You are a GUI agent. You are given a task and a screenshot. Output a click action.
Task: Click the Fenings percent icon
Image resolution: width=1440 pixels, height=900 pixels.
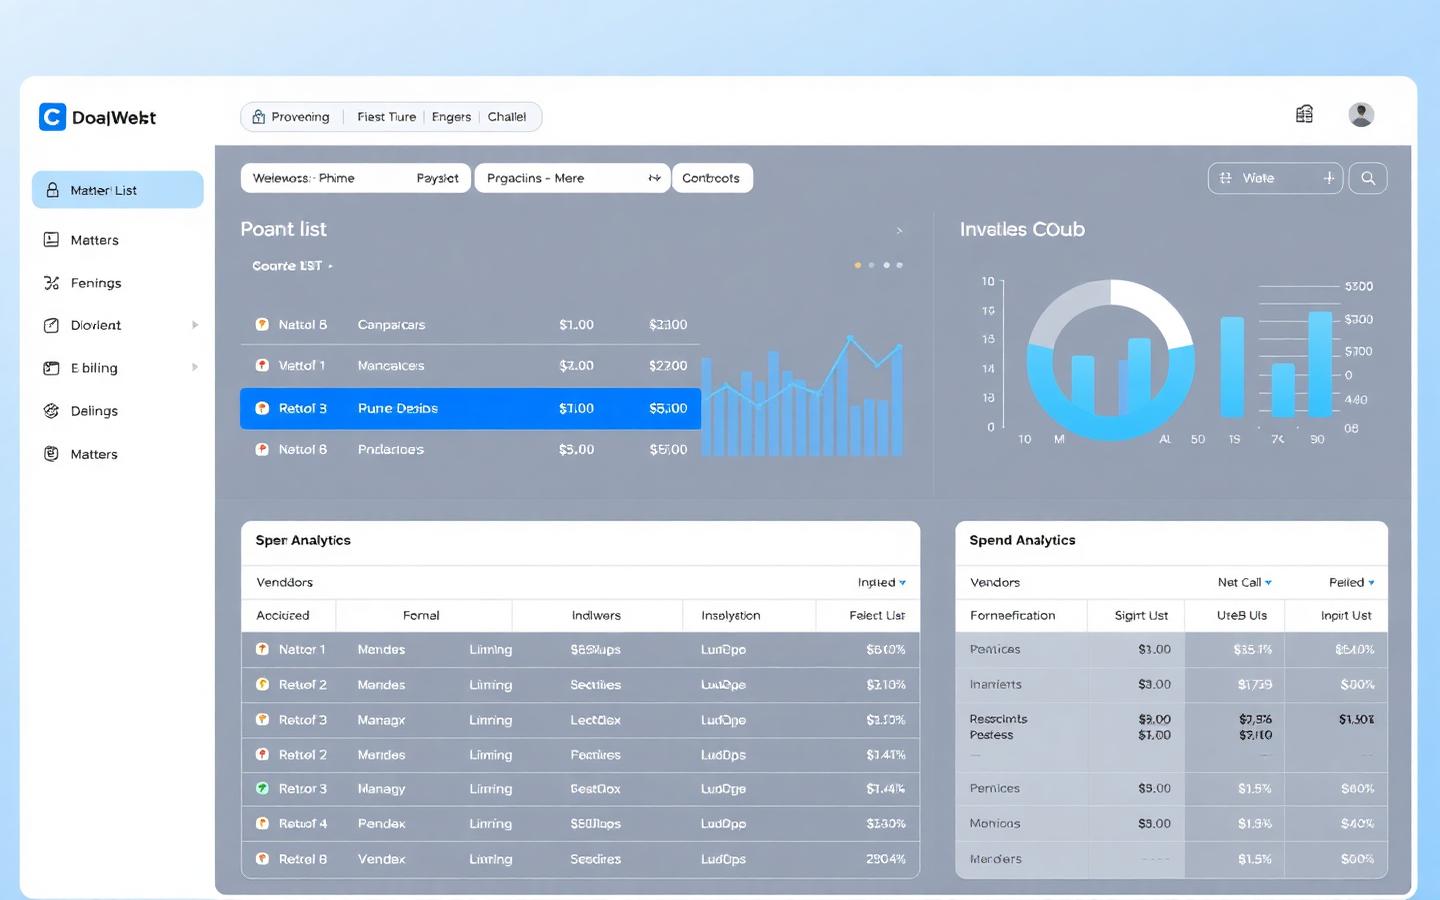(51, 283)
